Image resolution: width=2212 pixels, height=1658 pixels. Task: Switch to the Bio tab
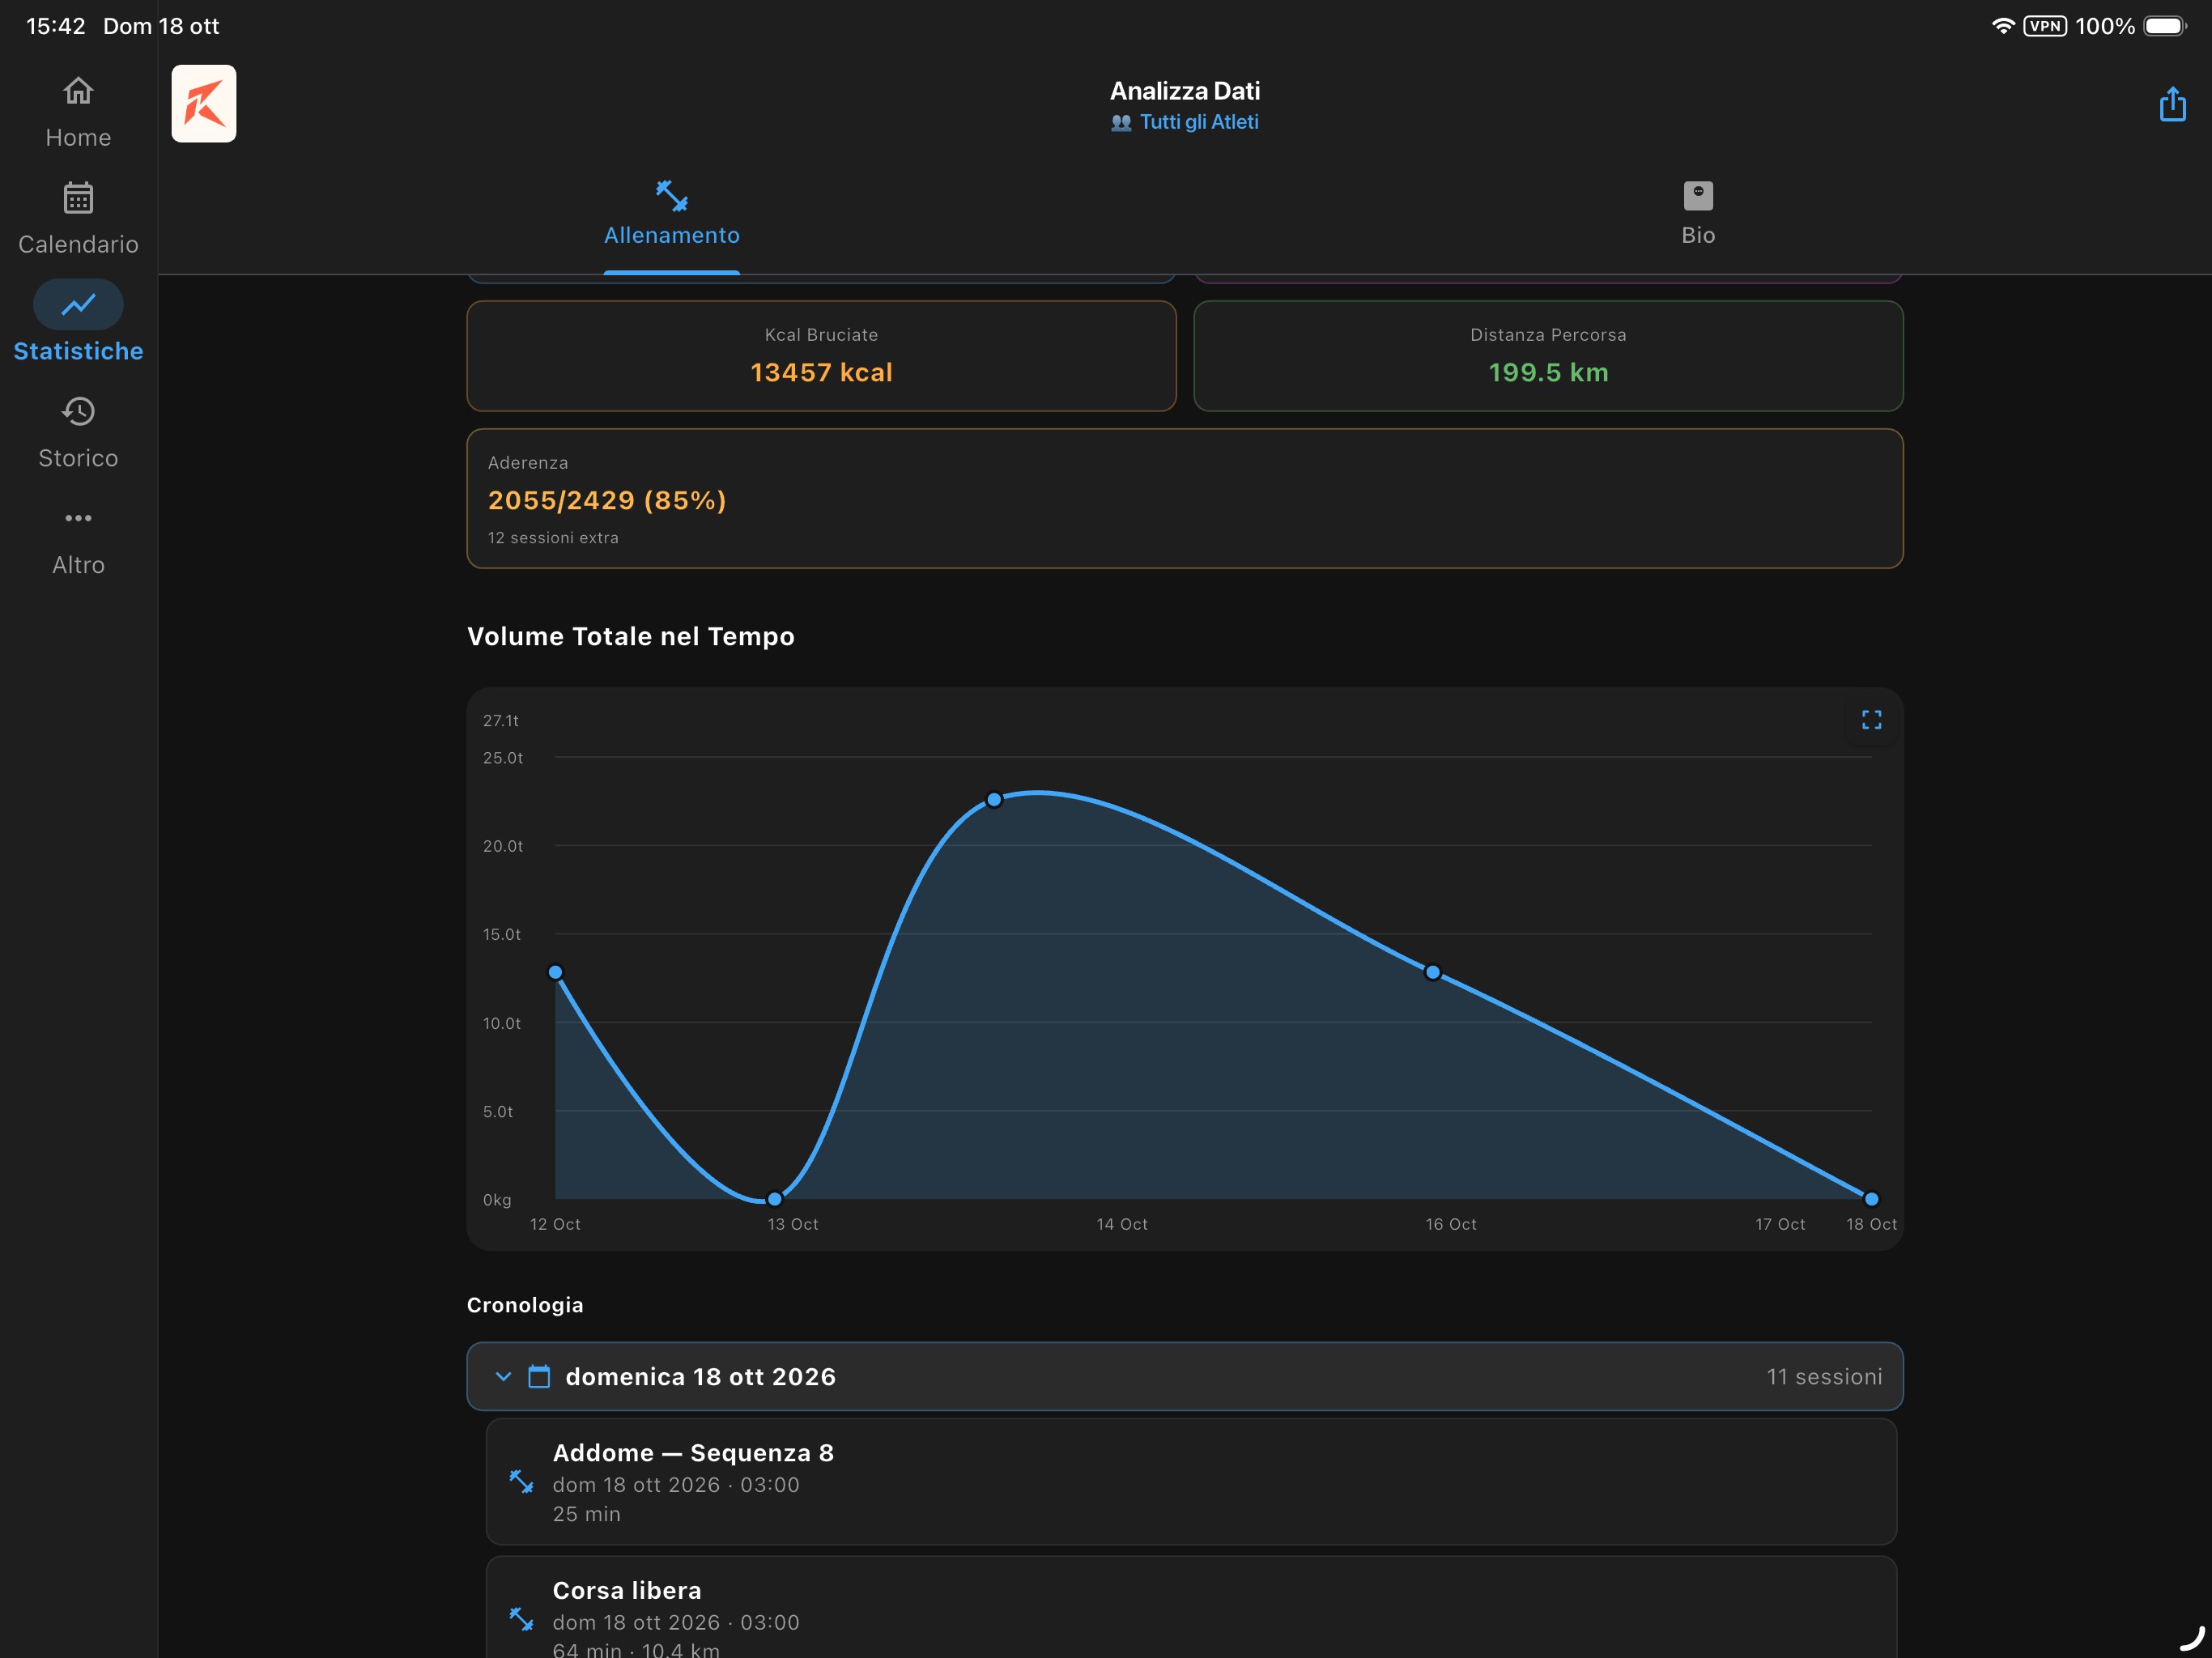click(1698, 214)
